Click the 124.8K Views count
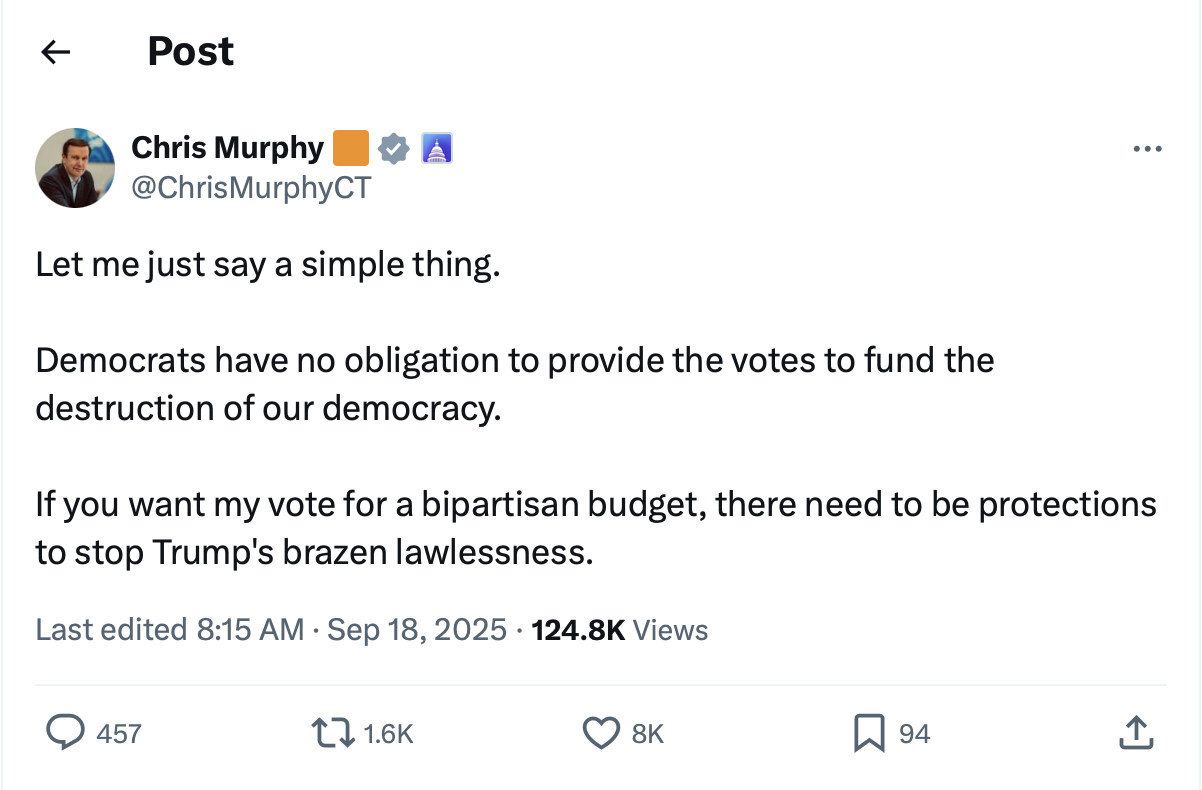This screenshot has height=790, width=1202. 620,630
